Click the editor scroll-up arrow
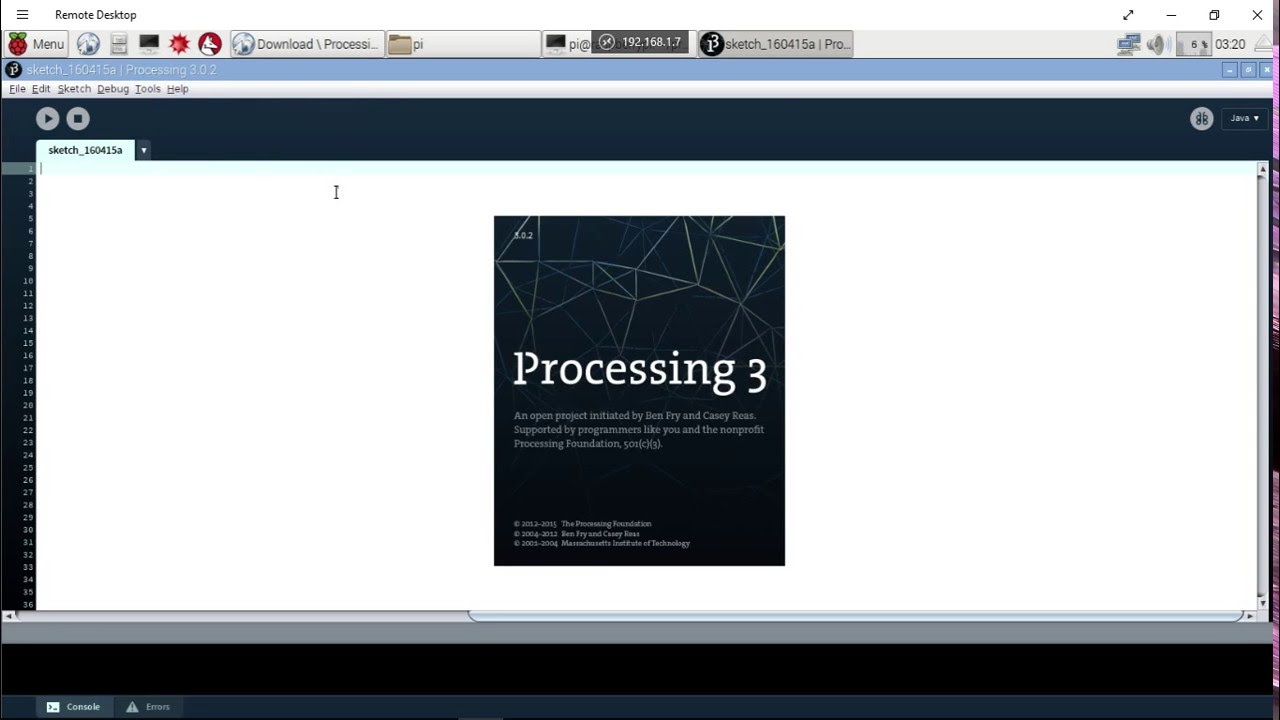 click(1262, 169)
